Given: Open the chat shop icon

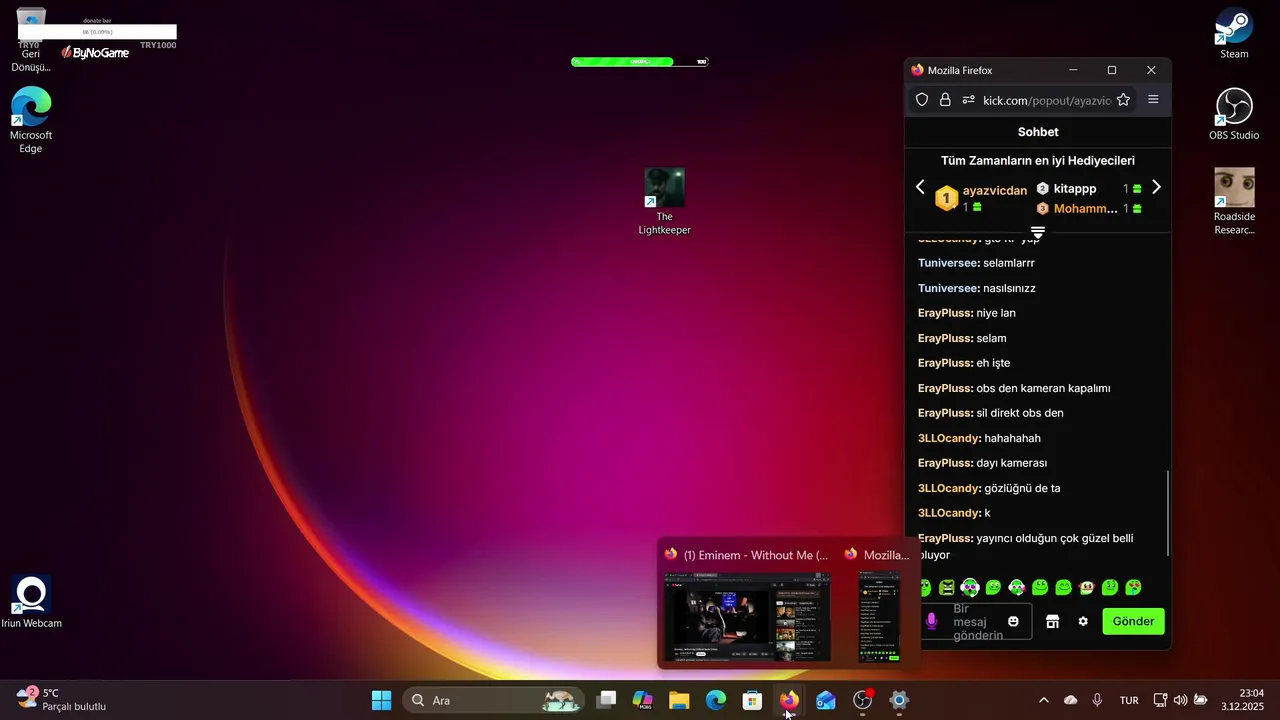Looking at the screenshot, I should [x=1052, y=621].
